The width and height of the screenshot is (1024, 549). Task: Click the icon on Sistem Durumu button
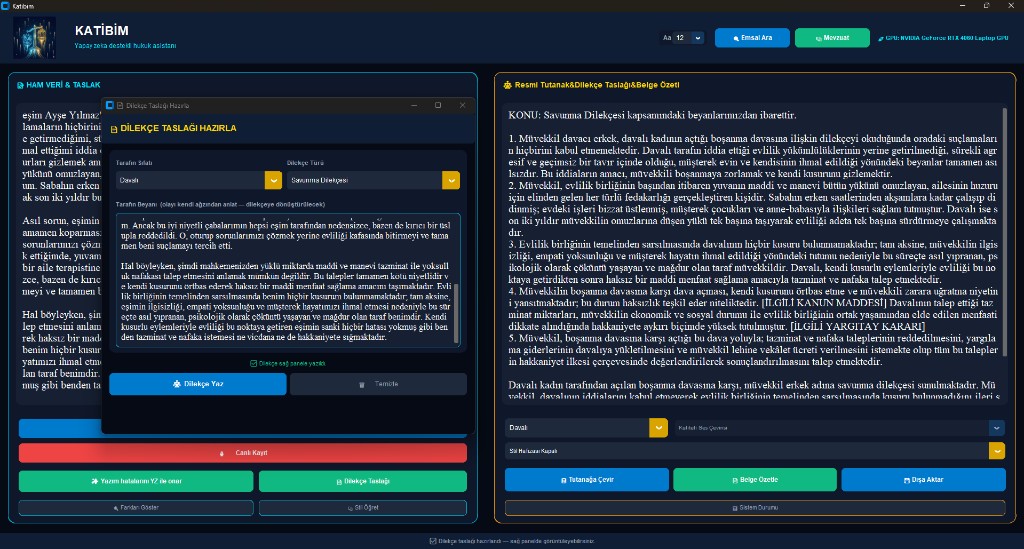point(735,508)
